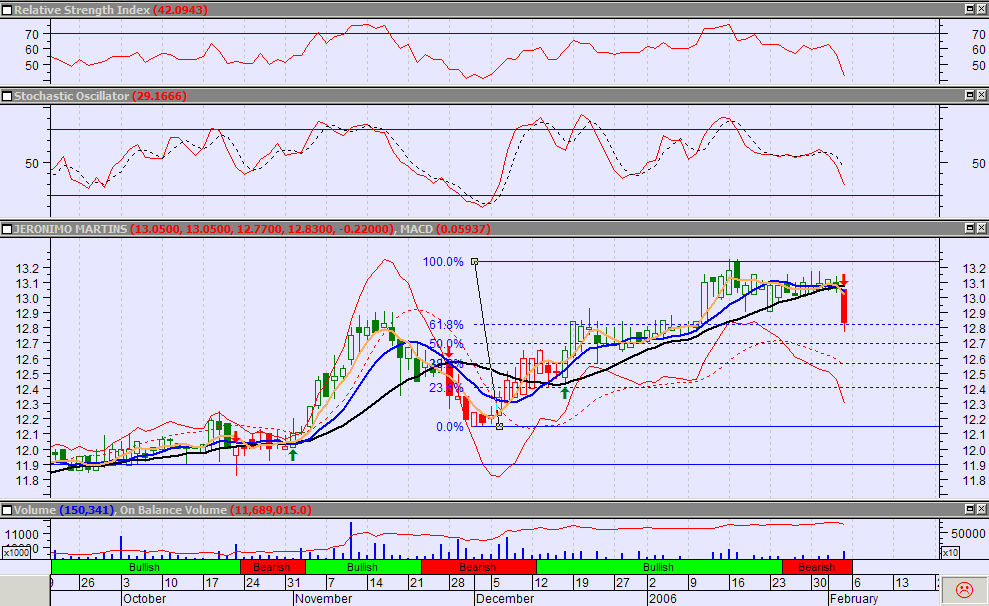
Task: Select the red sell arrow at late November
Action: (448, 352)
